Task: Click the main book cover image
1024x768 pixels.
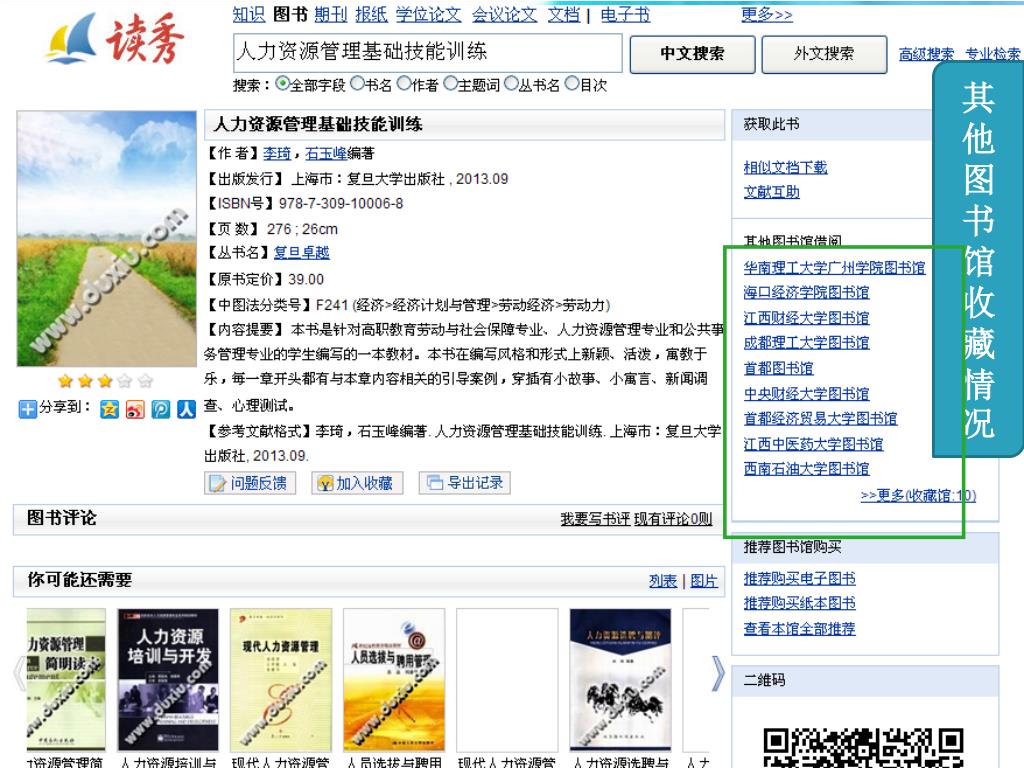Action: (106, 238)
